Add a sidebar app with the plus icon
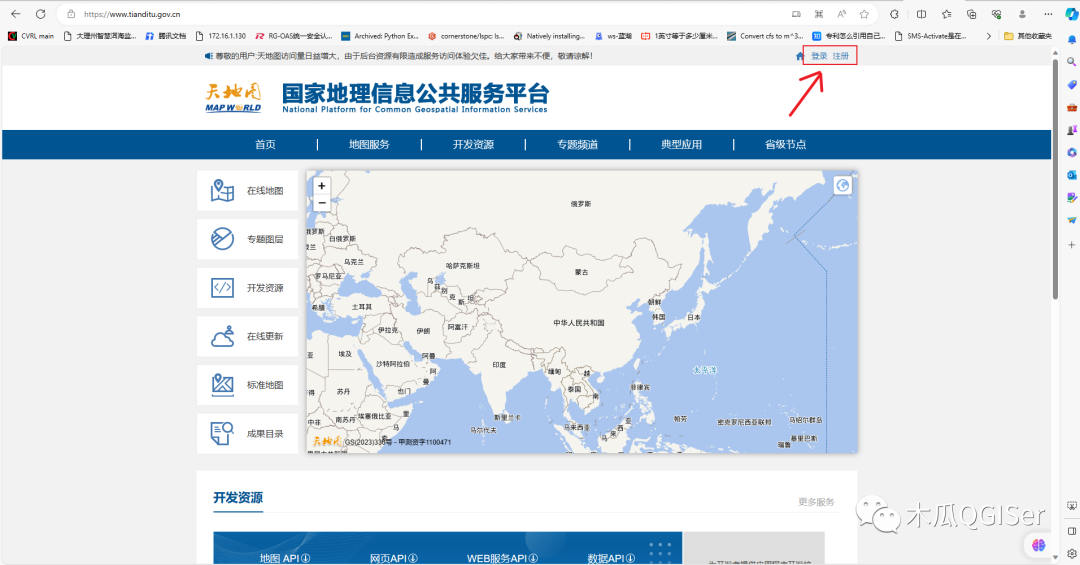1080x565 pixels. pyautogui.click(x=1072, y=245)
